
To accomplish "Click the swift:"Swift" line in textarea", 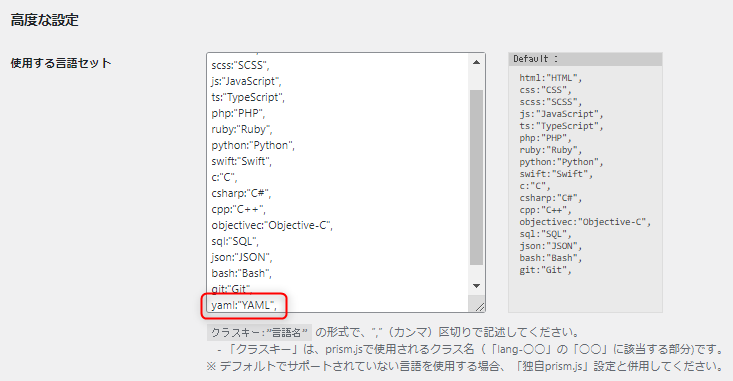I will [241, 161].
